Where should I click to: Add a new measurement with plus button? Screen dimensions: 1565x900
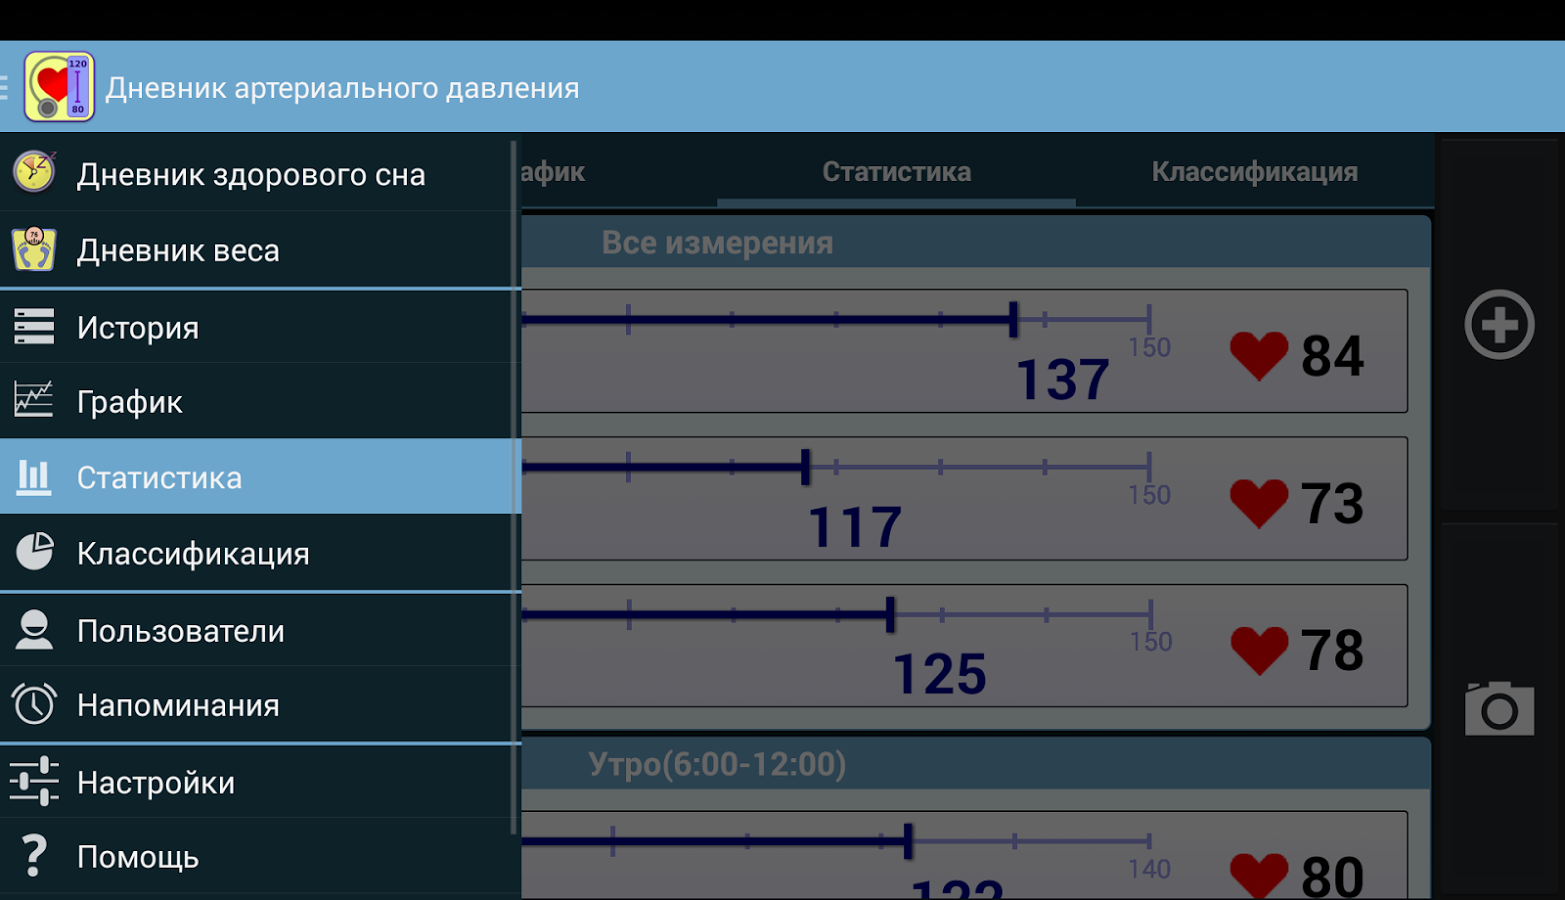1499,325
